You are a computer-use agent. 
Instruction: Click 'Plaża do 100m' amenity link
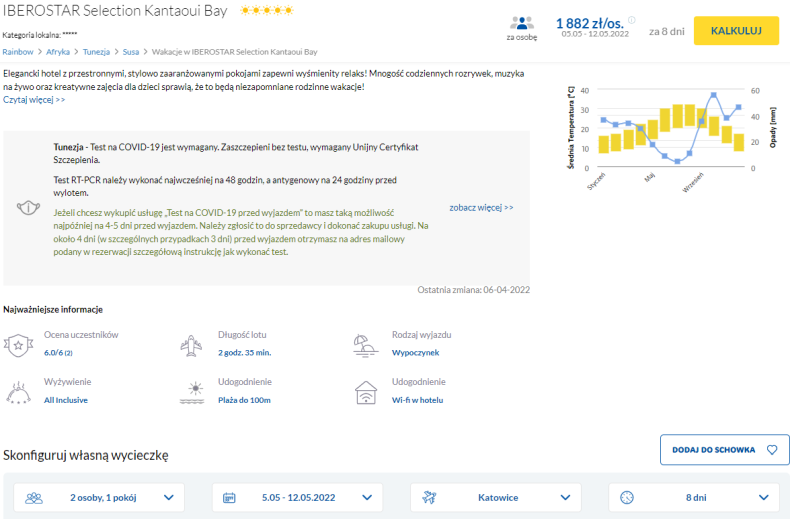244,400
